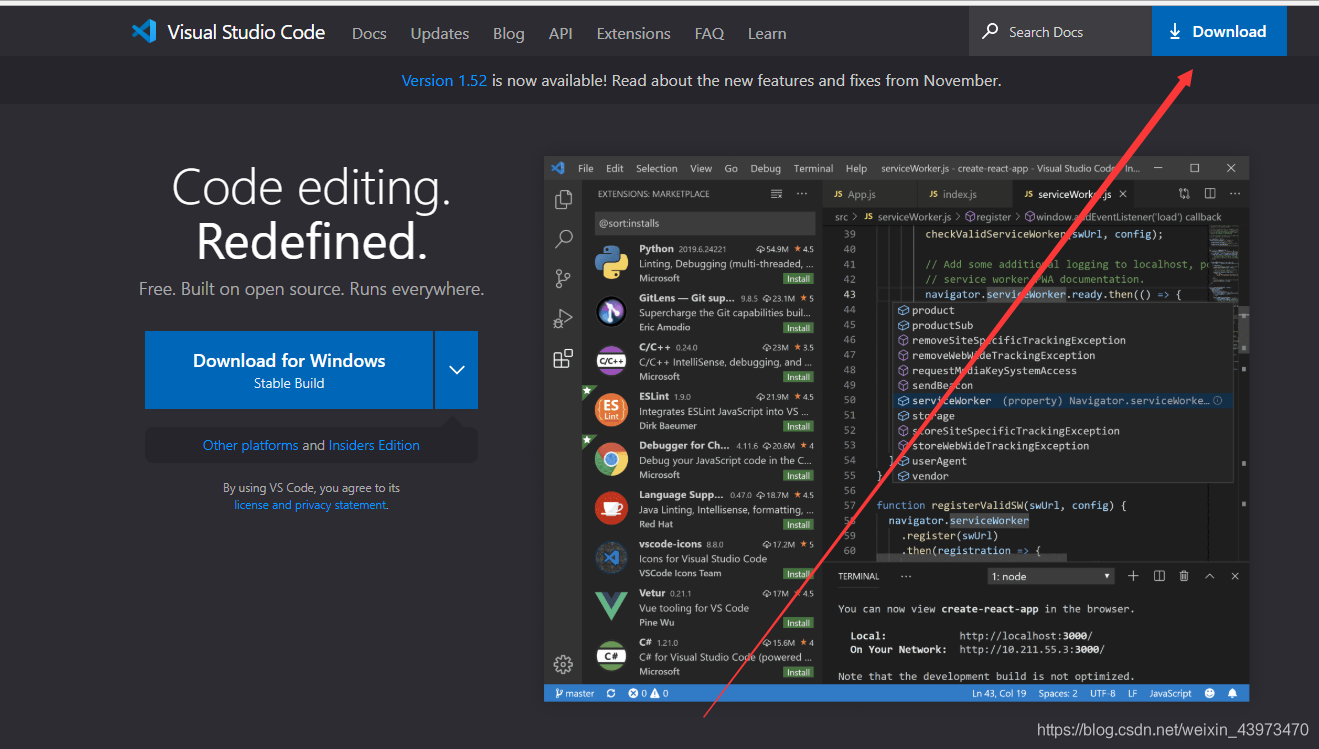Go to Updates in the site navigation
The width and height of the screenshot is (1319, 749).
[x=440, y=33]
